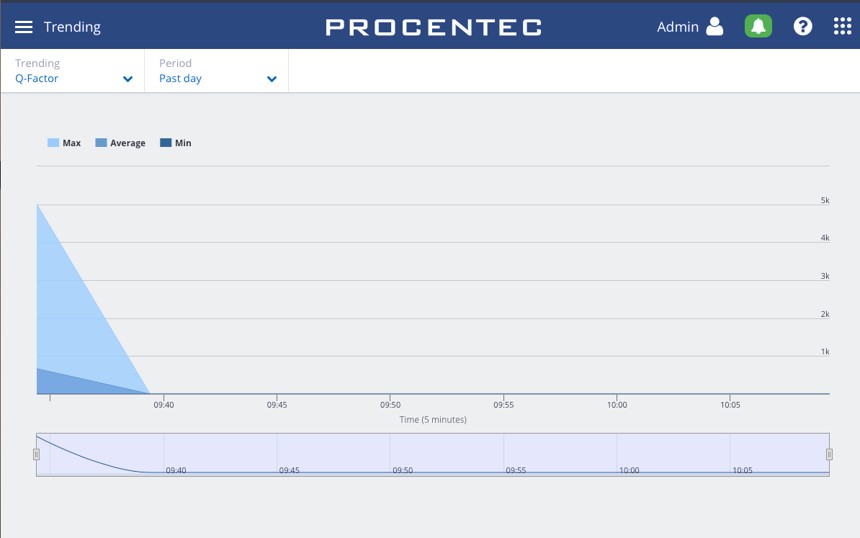Toggle the Max series in legend
This screenshot has width=860, height=538.
tap(64, 143)
